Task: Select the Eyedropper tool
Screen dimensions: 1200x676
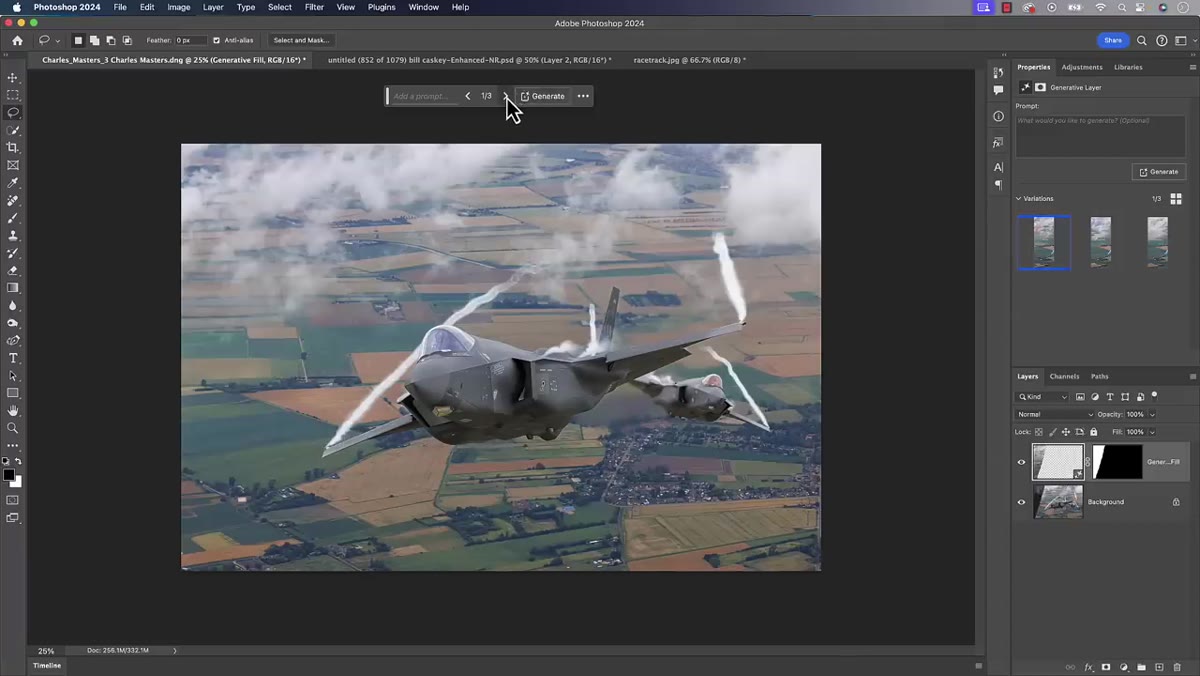Action: pyautogui.click(x=13, y=183)
